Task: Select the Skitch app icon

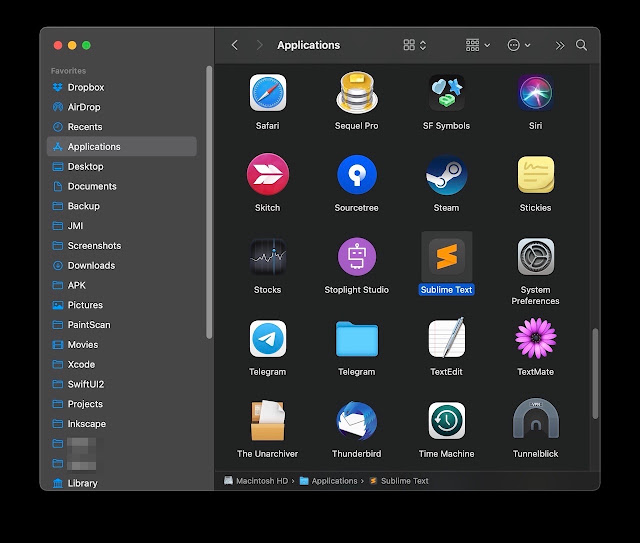Action: pos(268,175)
